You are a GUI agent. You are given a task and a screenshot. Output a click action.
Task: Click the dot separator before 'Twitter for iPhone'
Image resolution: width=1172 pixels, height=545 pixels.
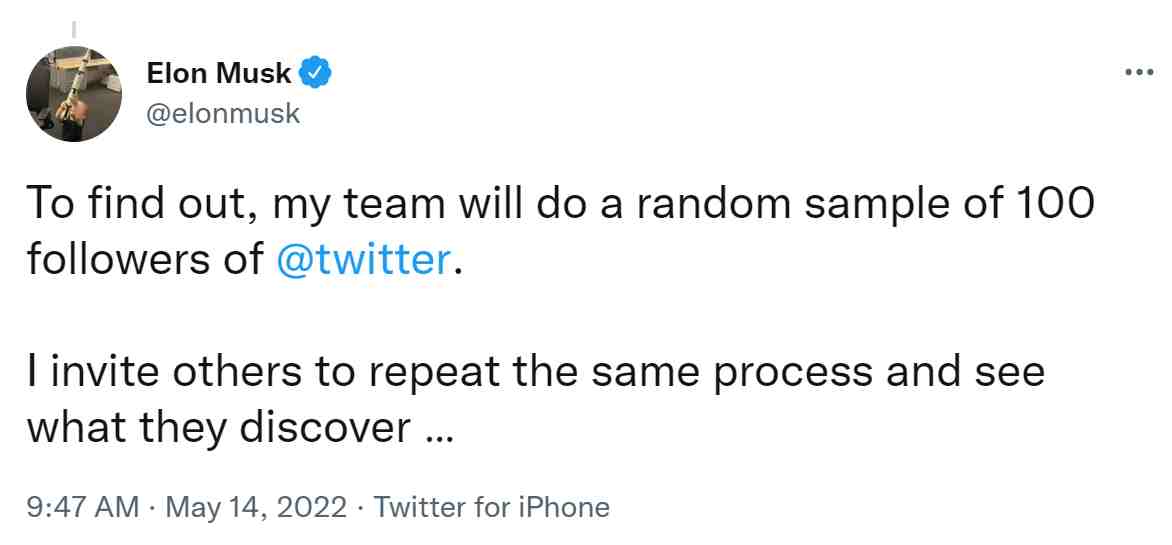pos(360,508)
